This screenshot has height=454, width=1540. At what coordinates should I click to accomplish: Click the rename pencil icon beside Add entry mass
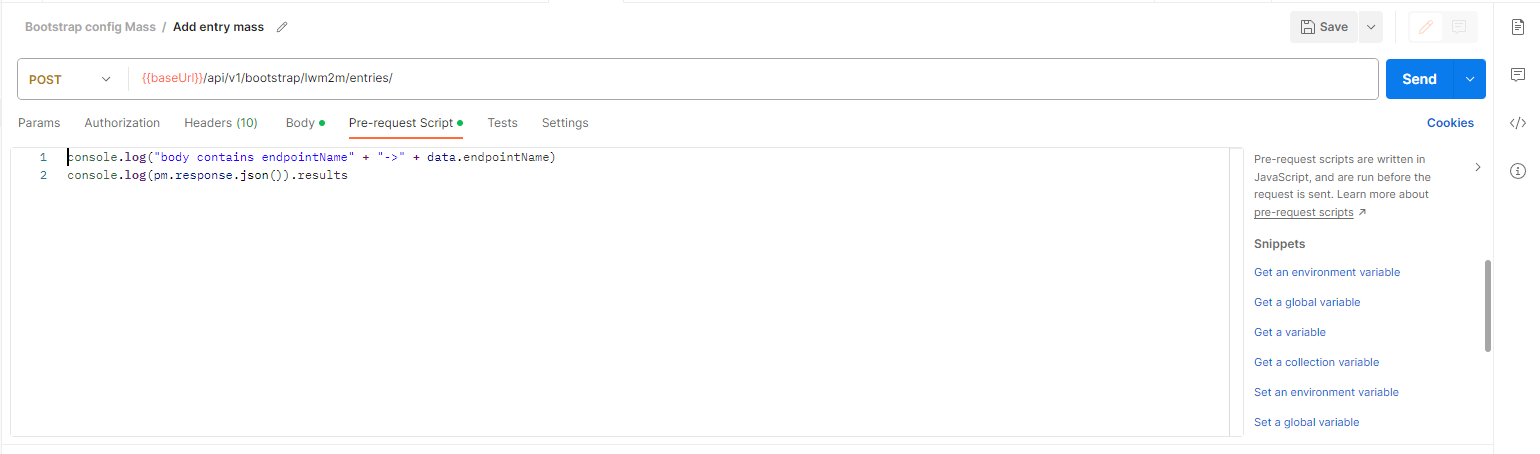(x=282, y=27)
